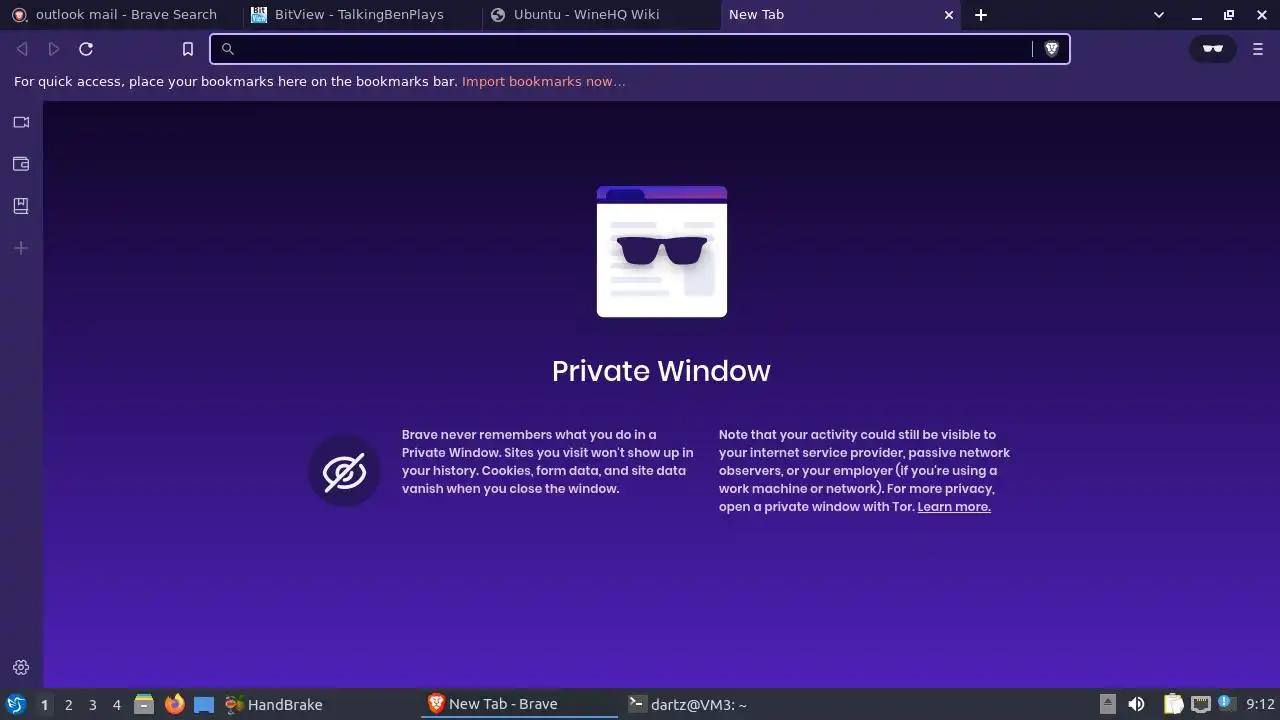The image size is (1280, 720).
Task: Open the sidebar settings gear
Action: click(21, 668)
